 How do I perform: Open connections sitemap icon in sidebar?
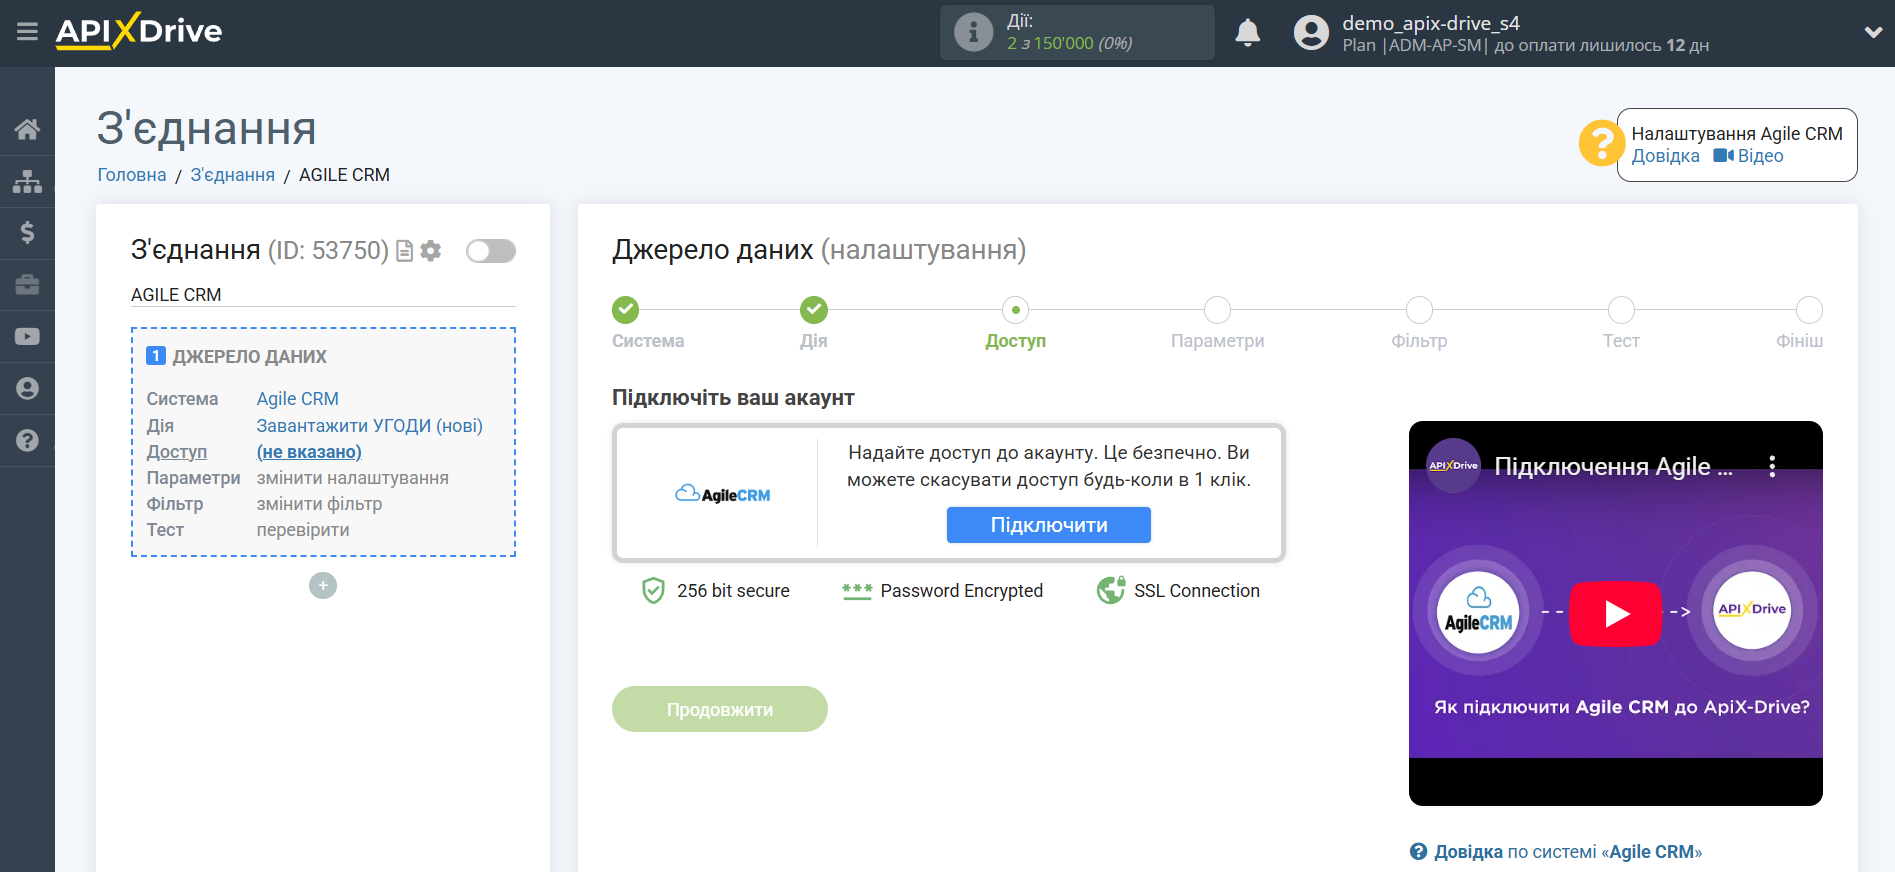pos(27,181)
